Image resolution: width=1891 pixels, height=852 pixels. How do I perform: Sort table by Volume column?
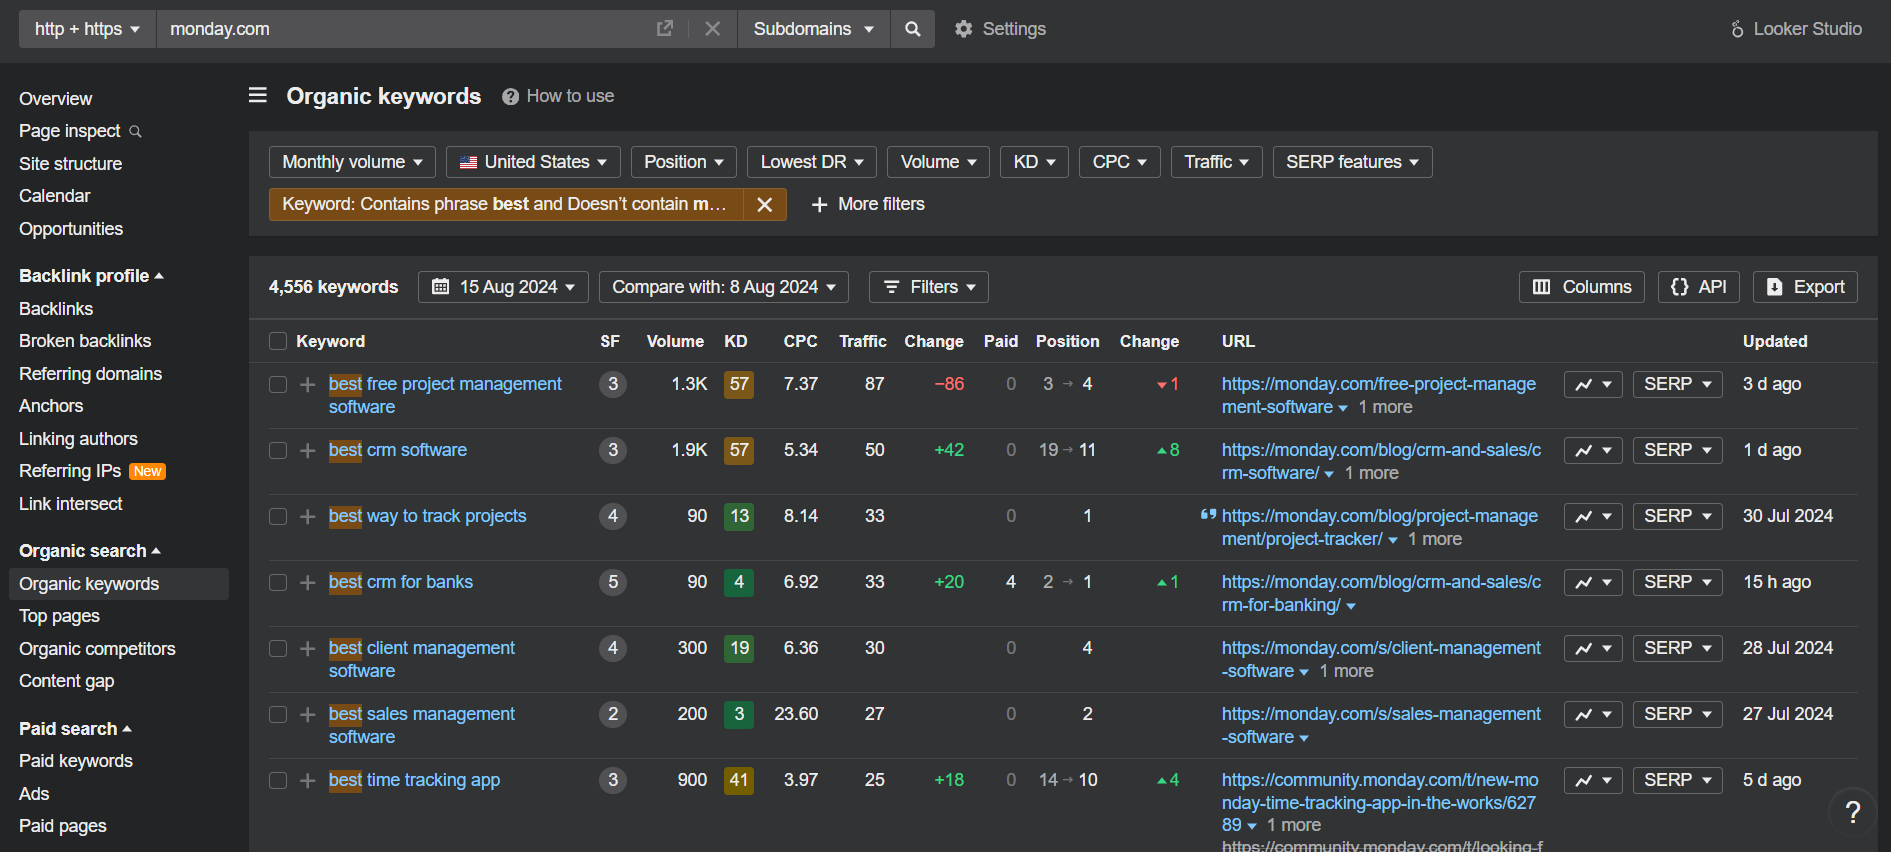click(675, 342)
